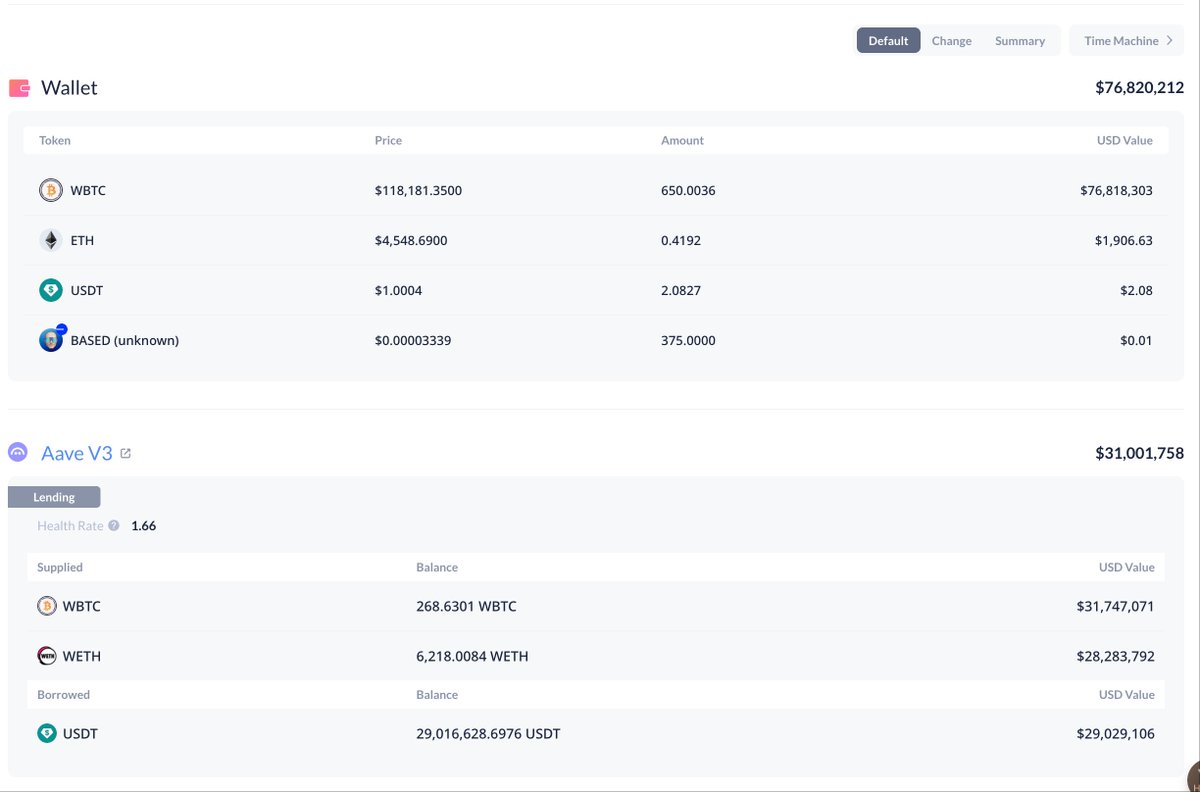This screenshot has height=792, width=1200.
Task: Click the Health Rate value 1.66
Action: click(144, 526)
